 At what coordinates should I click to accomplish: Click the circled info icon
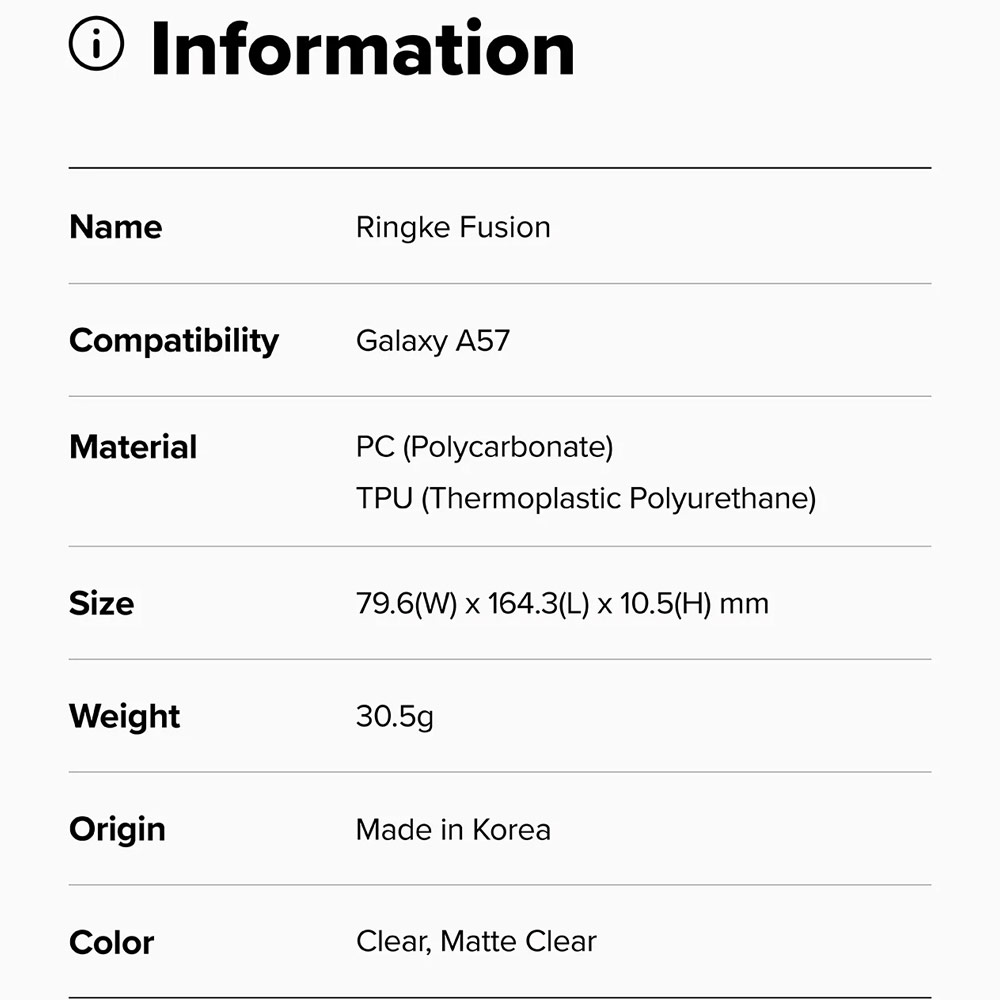pyautogui.click(x=96, y=45)
